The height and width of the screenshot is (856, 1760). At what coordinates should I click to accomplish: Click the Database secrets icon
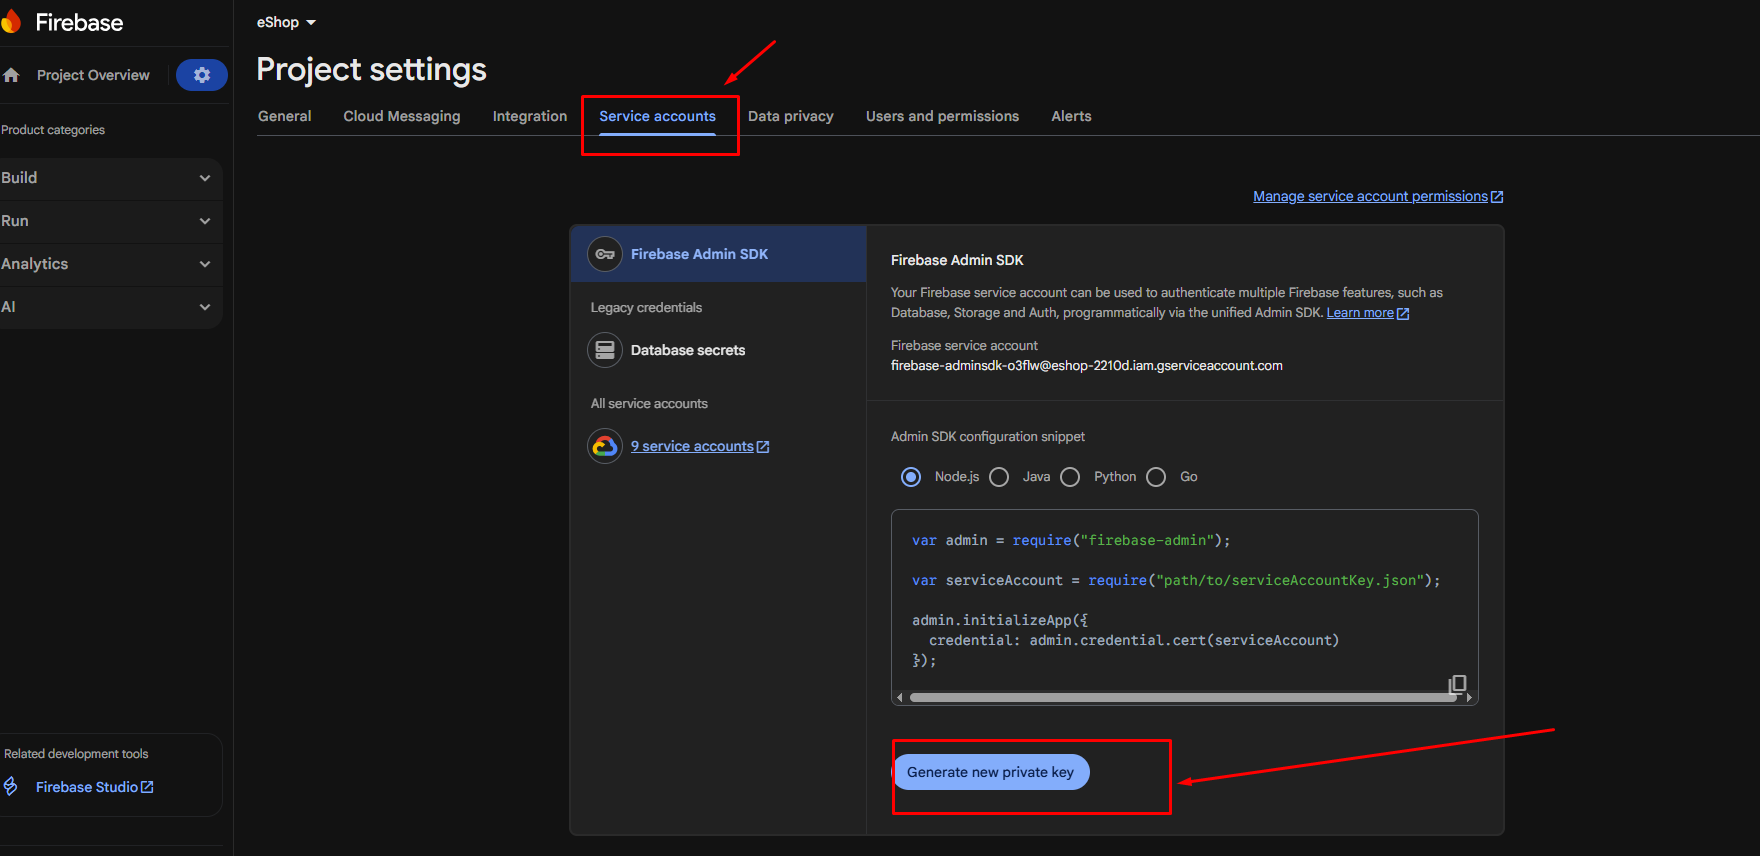[x=605, y=350]
